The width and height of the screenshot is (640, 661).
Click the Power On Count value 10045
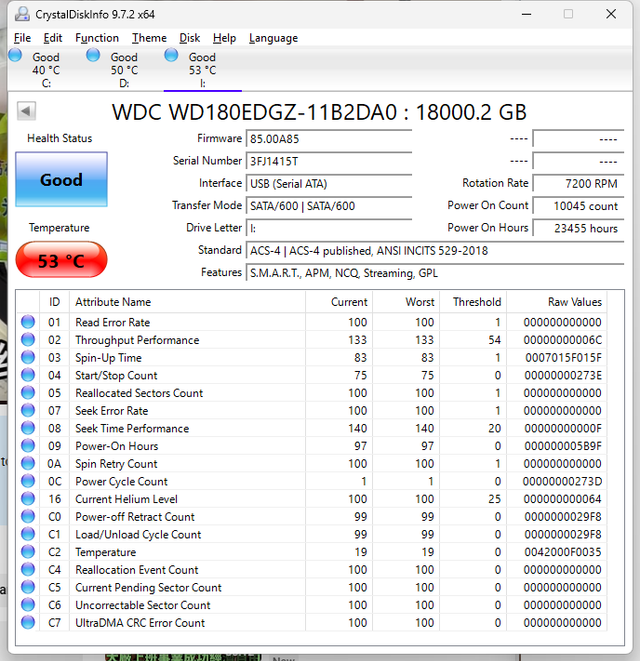coord(578,206)
